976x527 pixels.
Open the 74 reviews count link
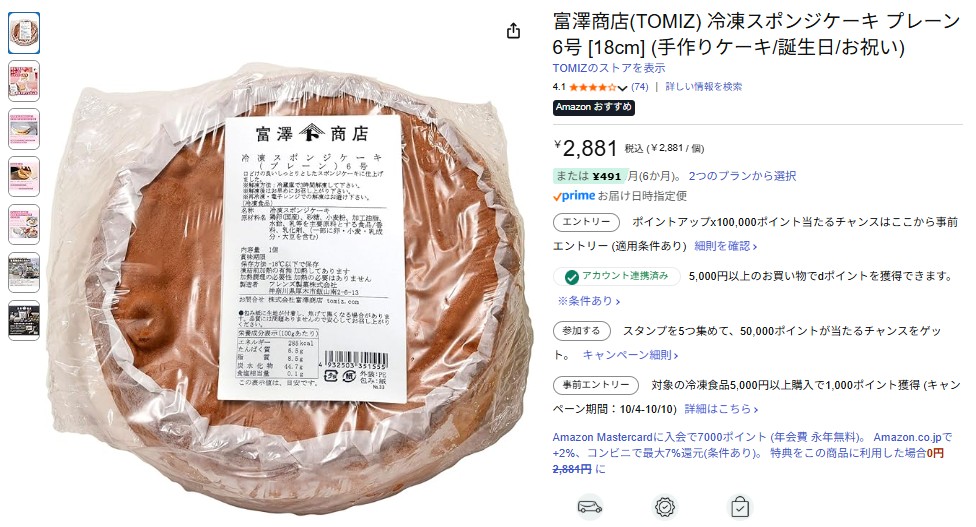[640, 87]
